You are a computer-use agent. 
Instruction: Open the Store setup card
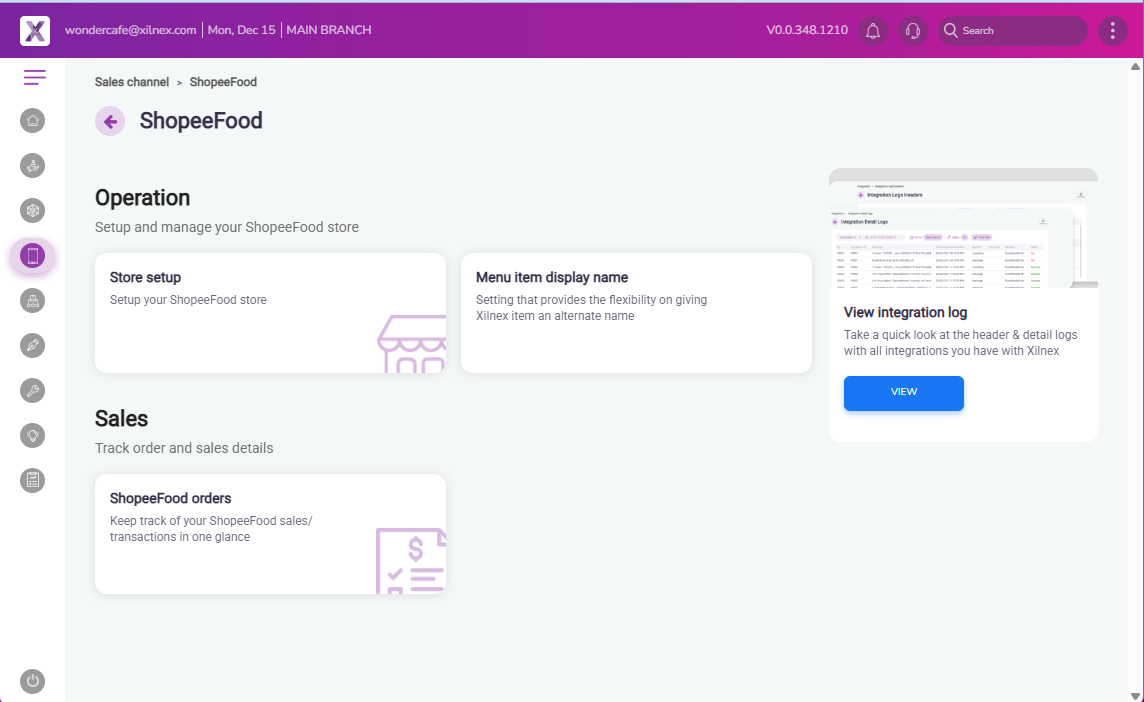point(270,313)
